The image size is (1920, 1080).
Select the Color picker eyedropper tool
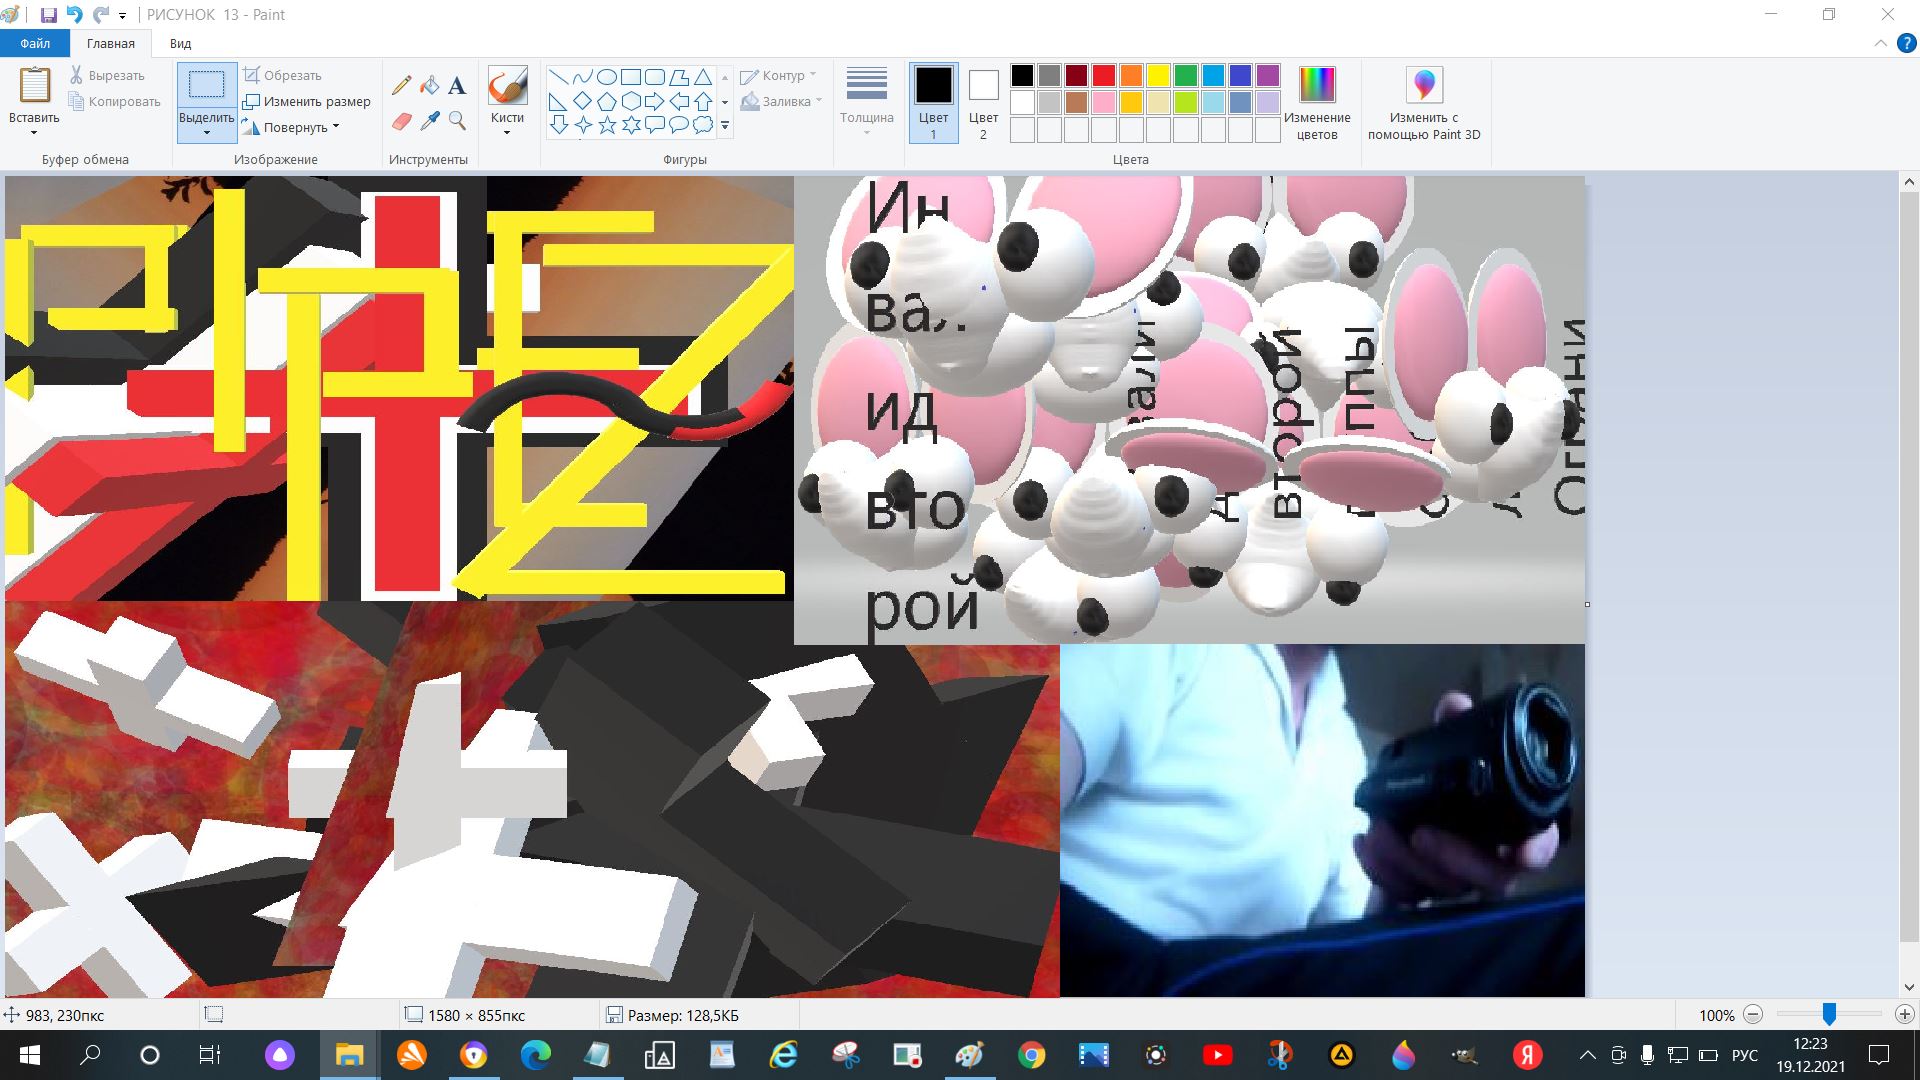(x=429, y=121)
